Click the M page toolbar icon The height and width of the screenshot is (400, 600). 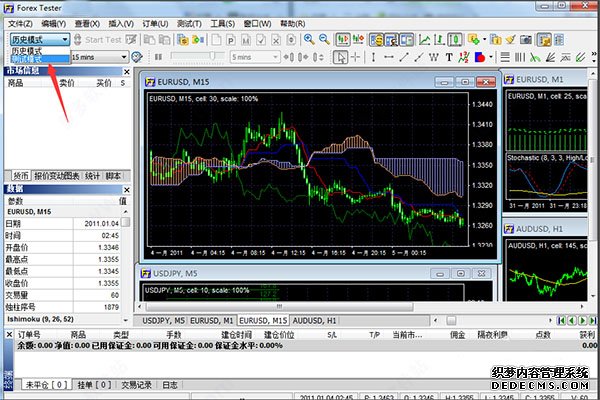coord(246,40)
